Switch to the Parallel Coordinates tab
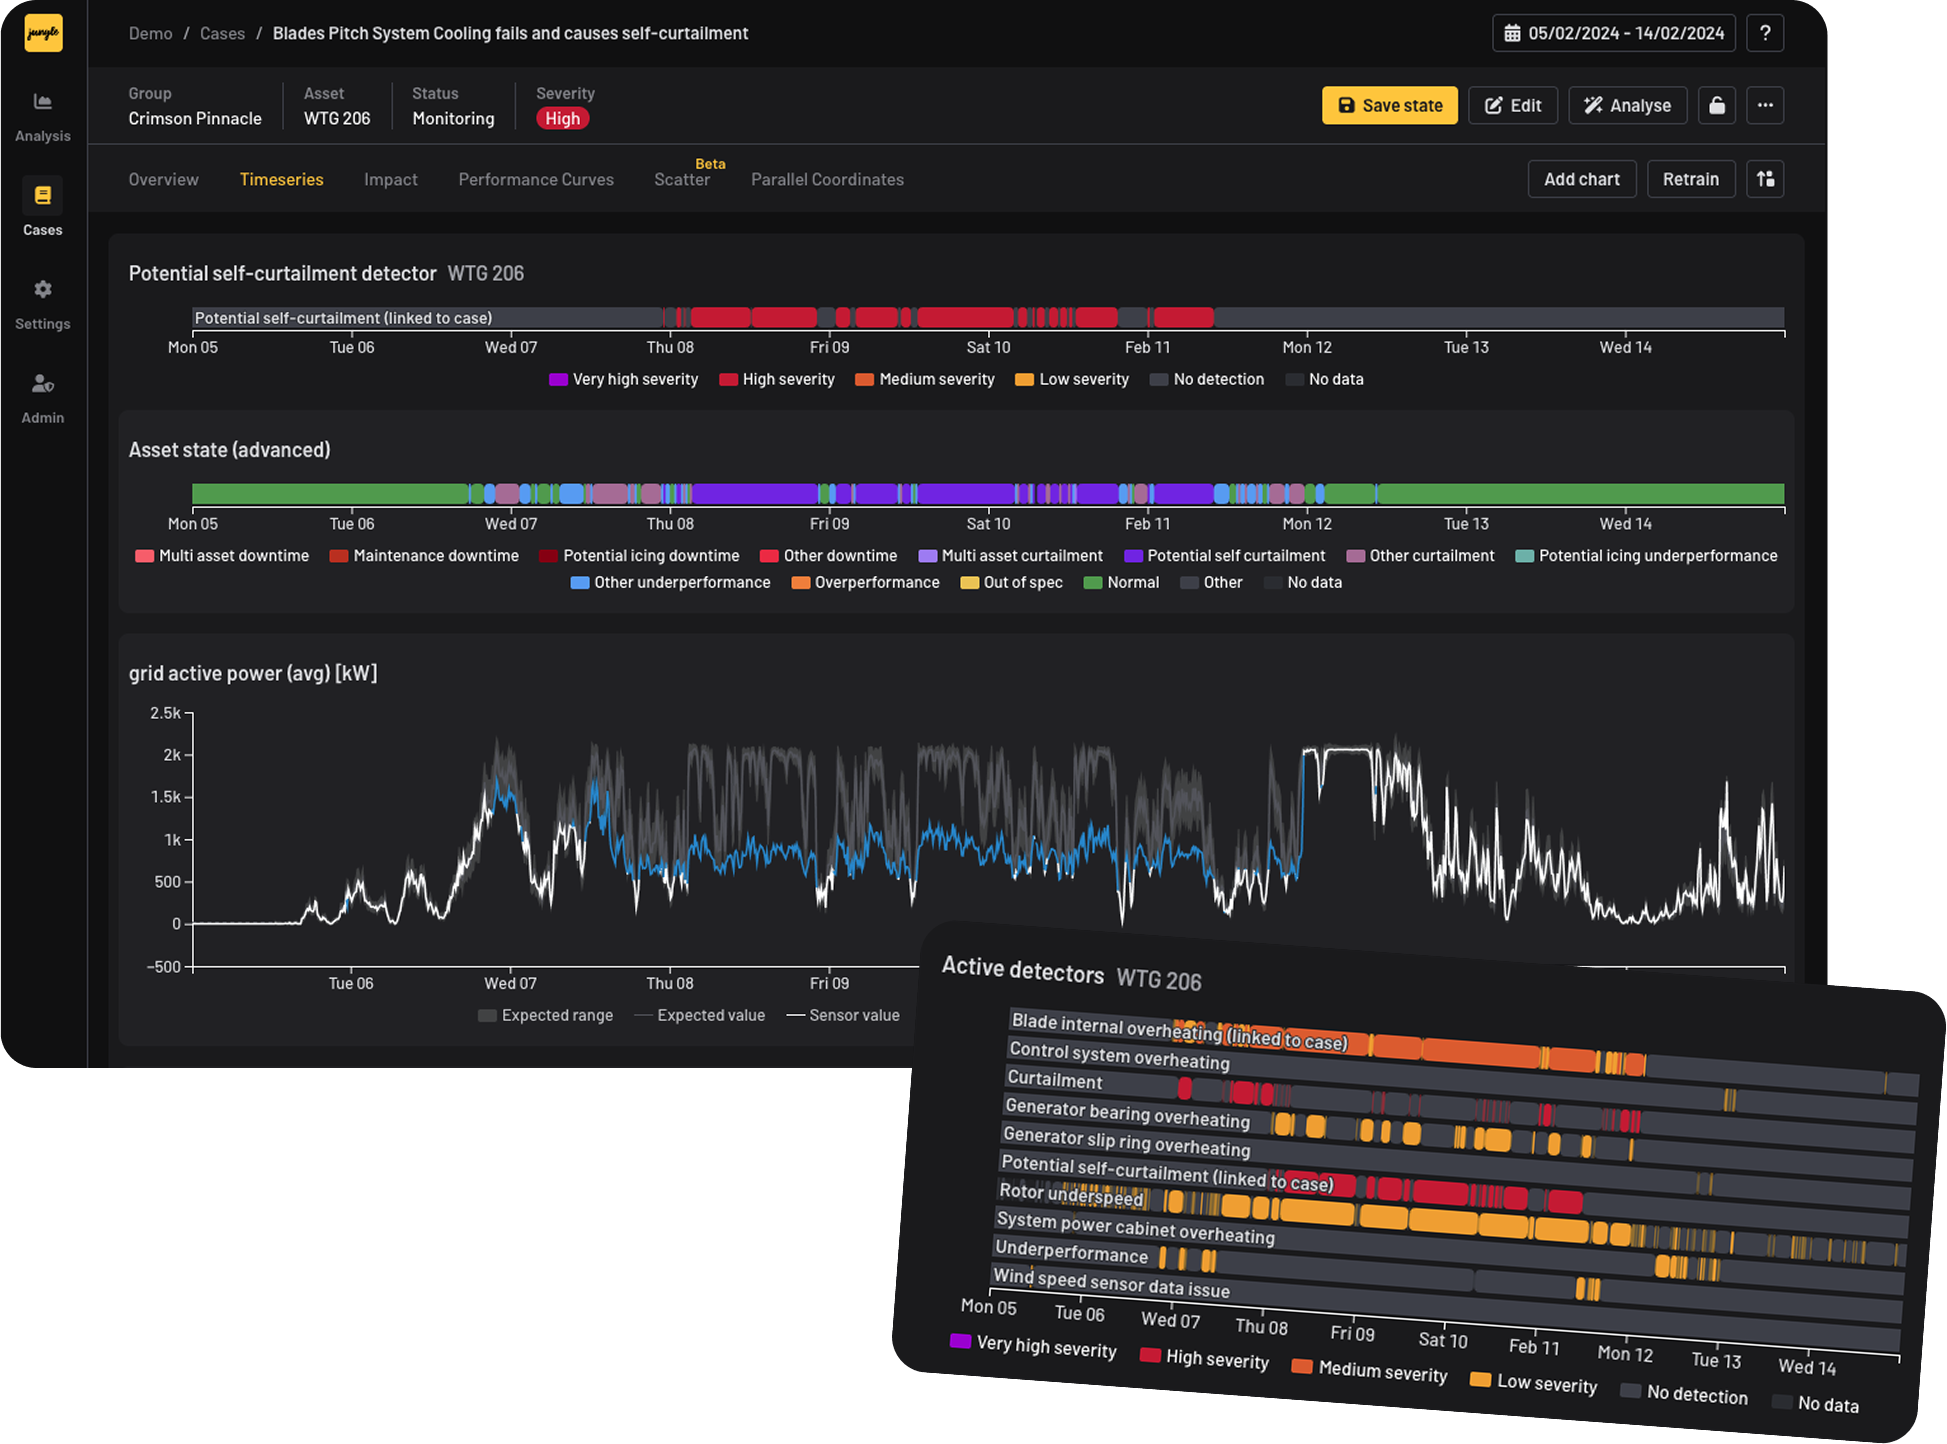The image size is (1947, 1444). (827, 179)
